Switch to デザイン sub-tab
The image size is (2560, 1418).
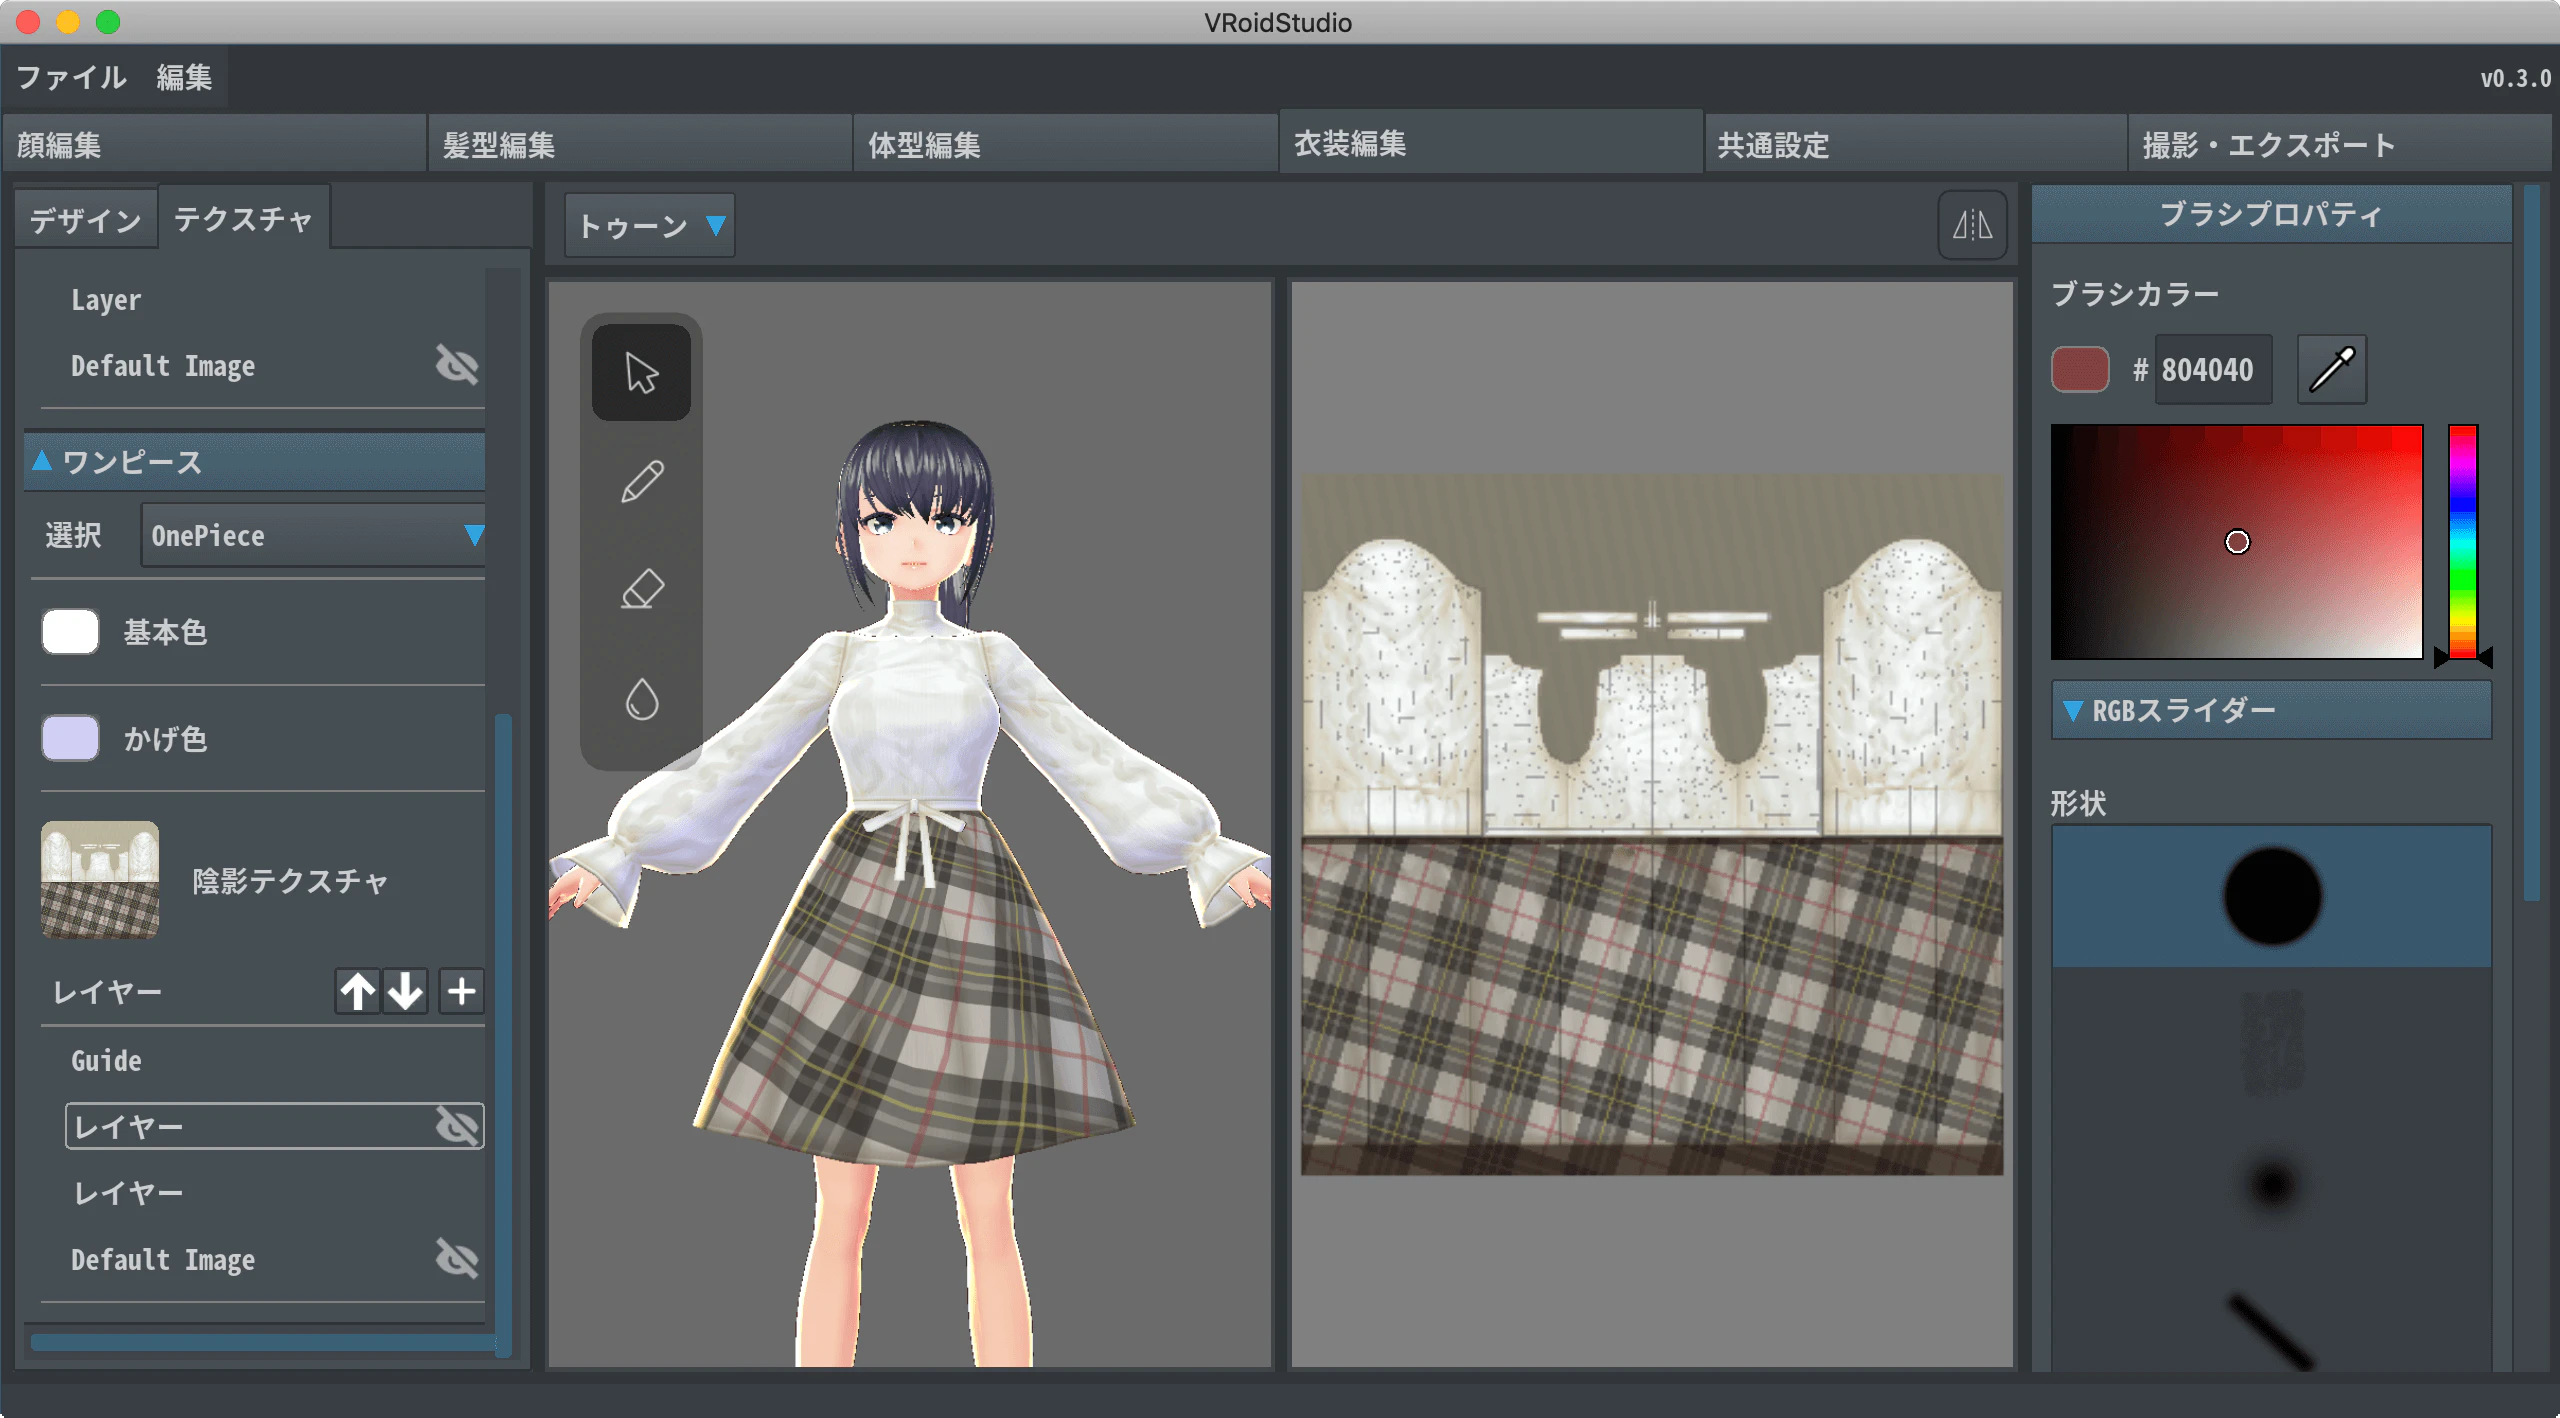pos(86,219)
